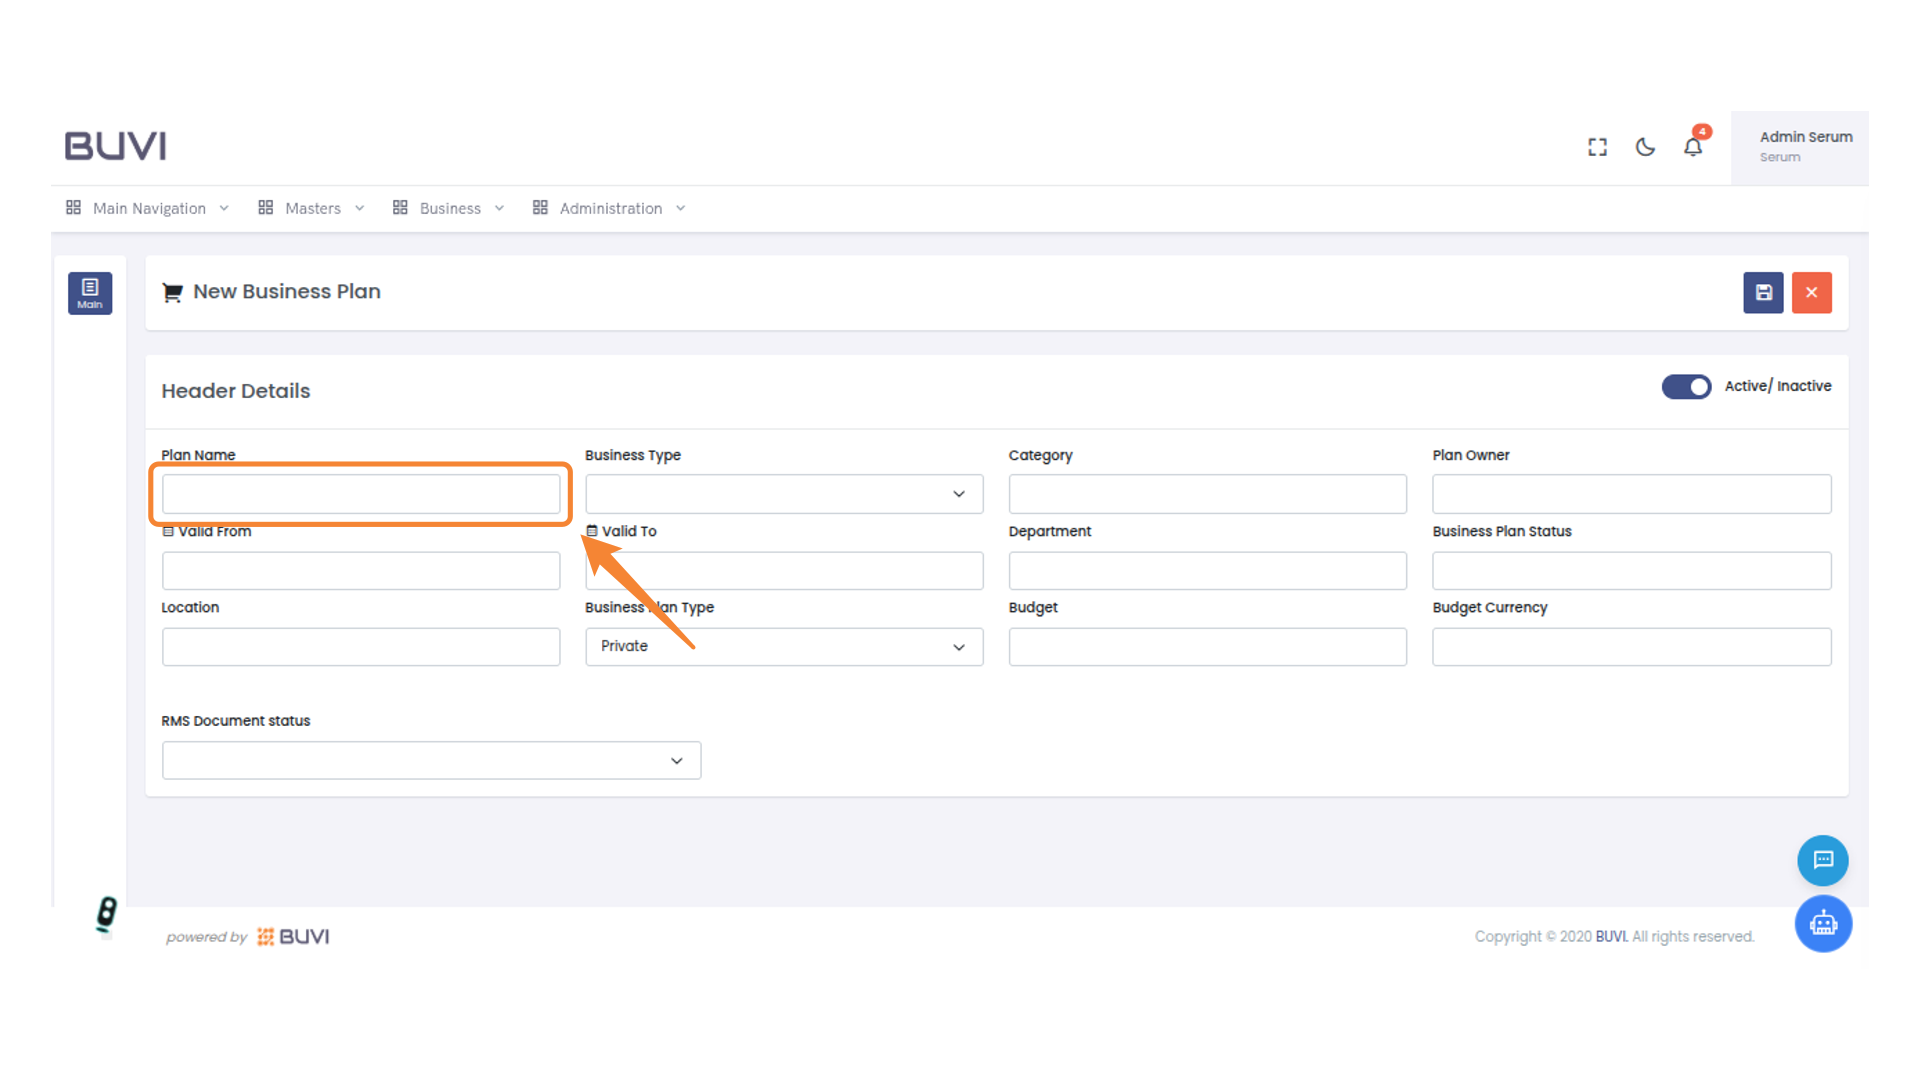Launch the chatbot robot assistant icon
This screenshot has width=1920, height=1080.
click(1822, 923)
